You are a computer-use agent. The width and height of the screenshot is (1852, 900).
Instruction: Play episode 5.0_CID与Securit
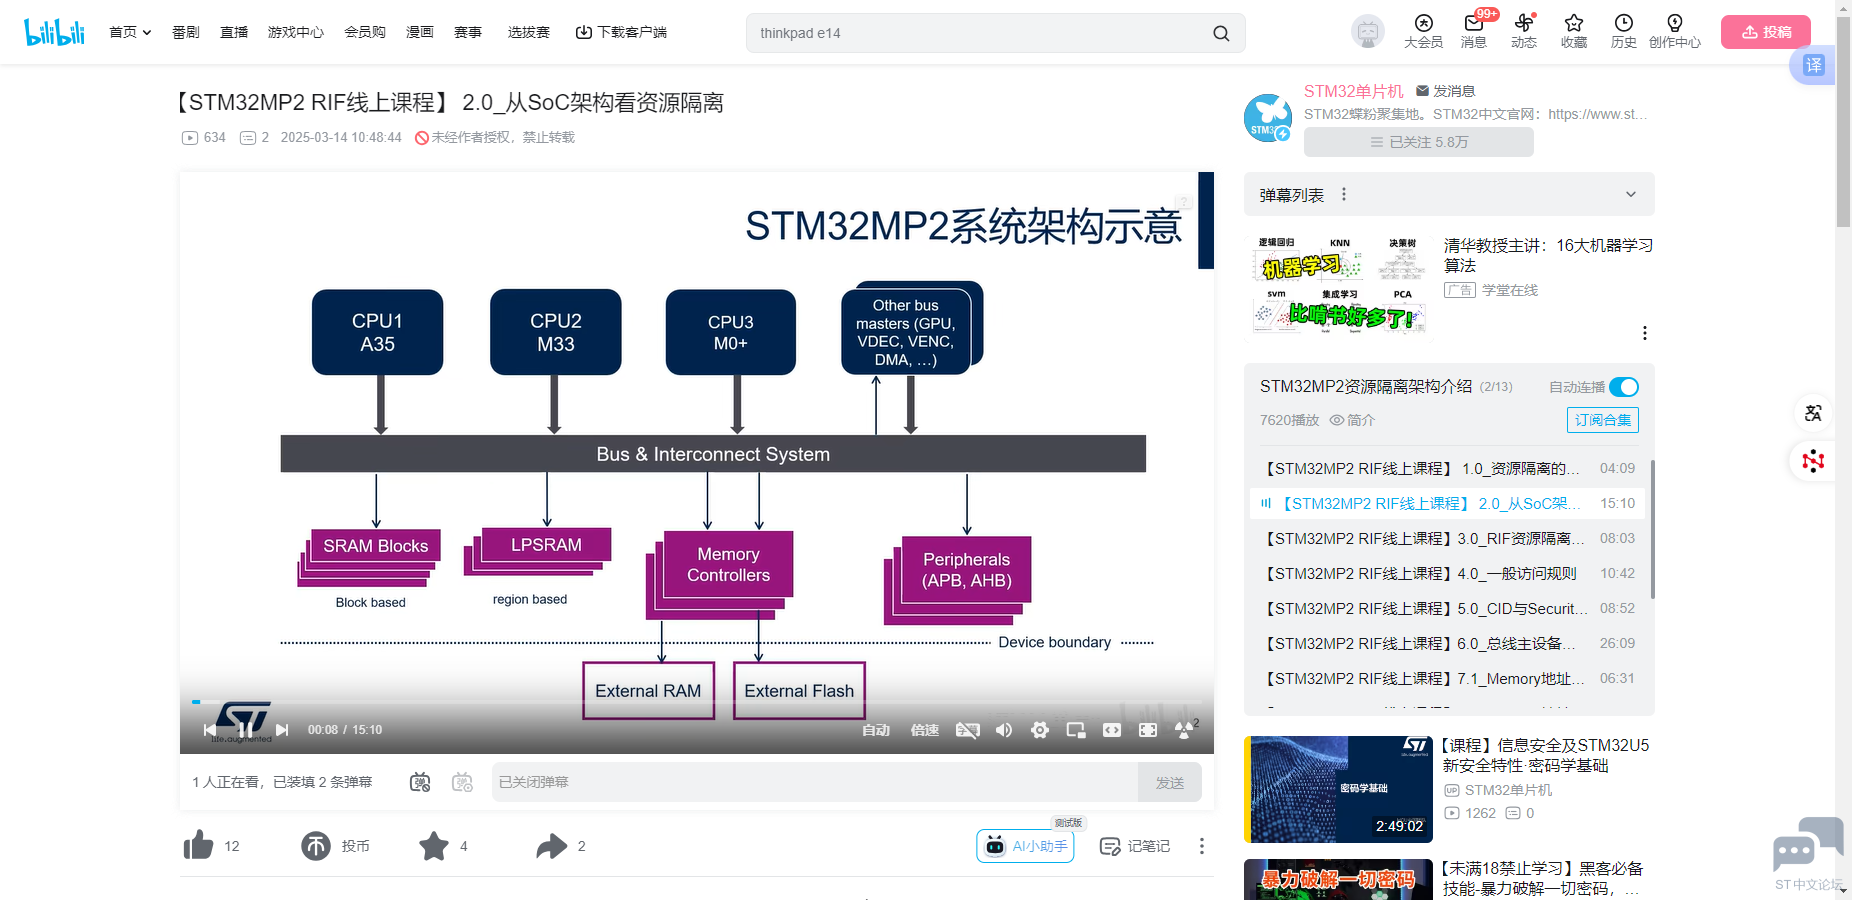pyautogui.click(x=1447, y=608)
